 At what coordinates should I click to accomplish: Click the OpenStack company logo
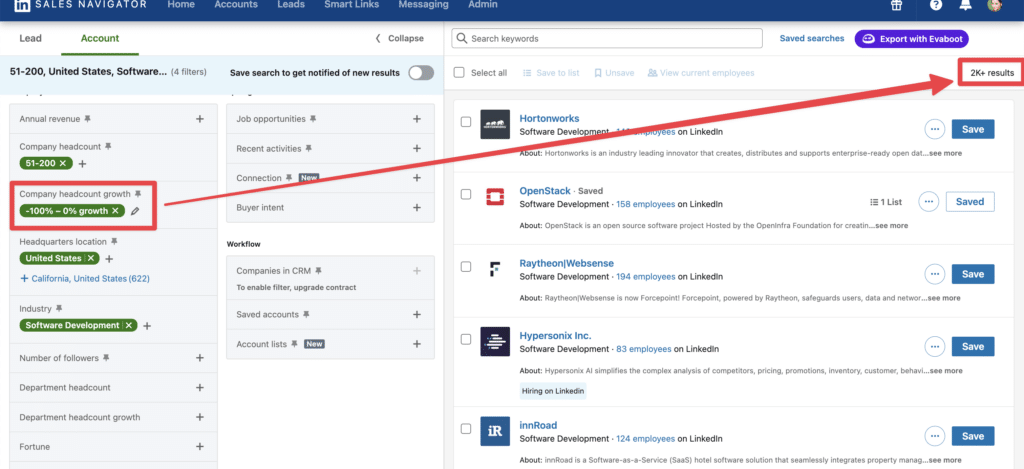coord(495,197)
